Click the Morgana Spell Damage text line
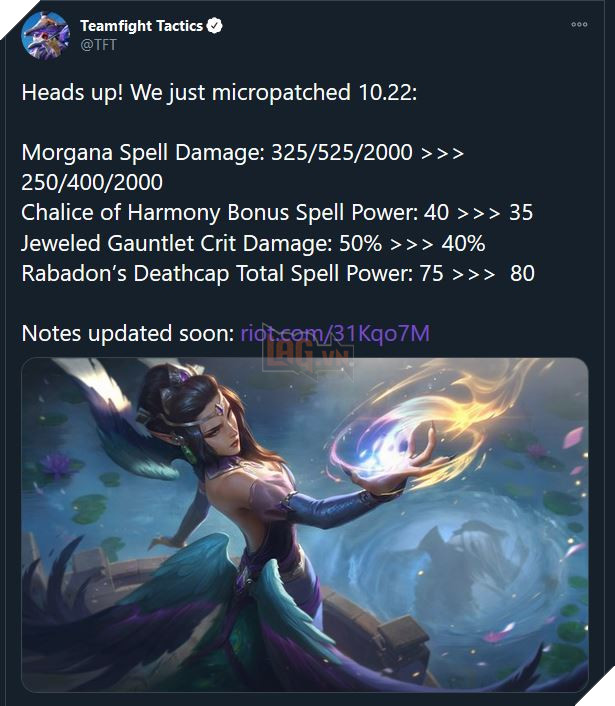 (242, 152)
